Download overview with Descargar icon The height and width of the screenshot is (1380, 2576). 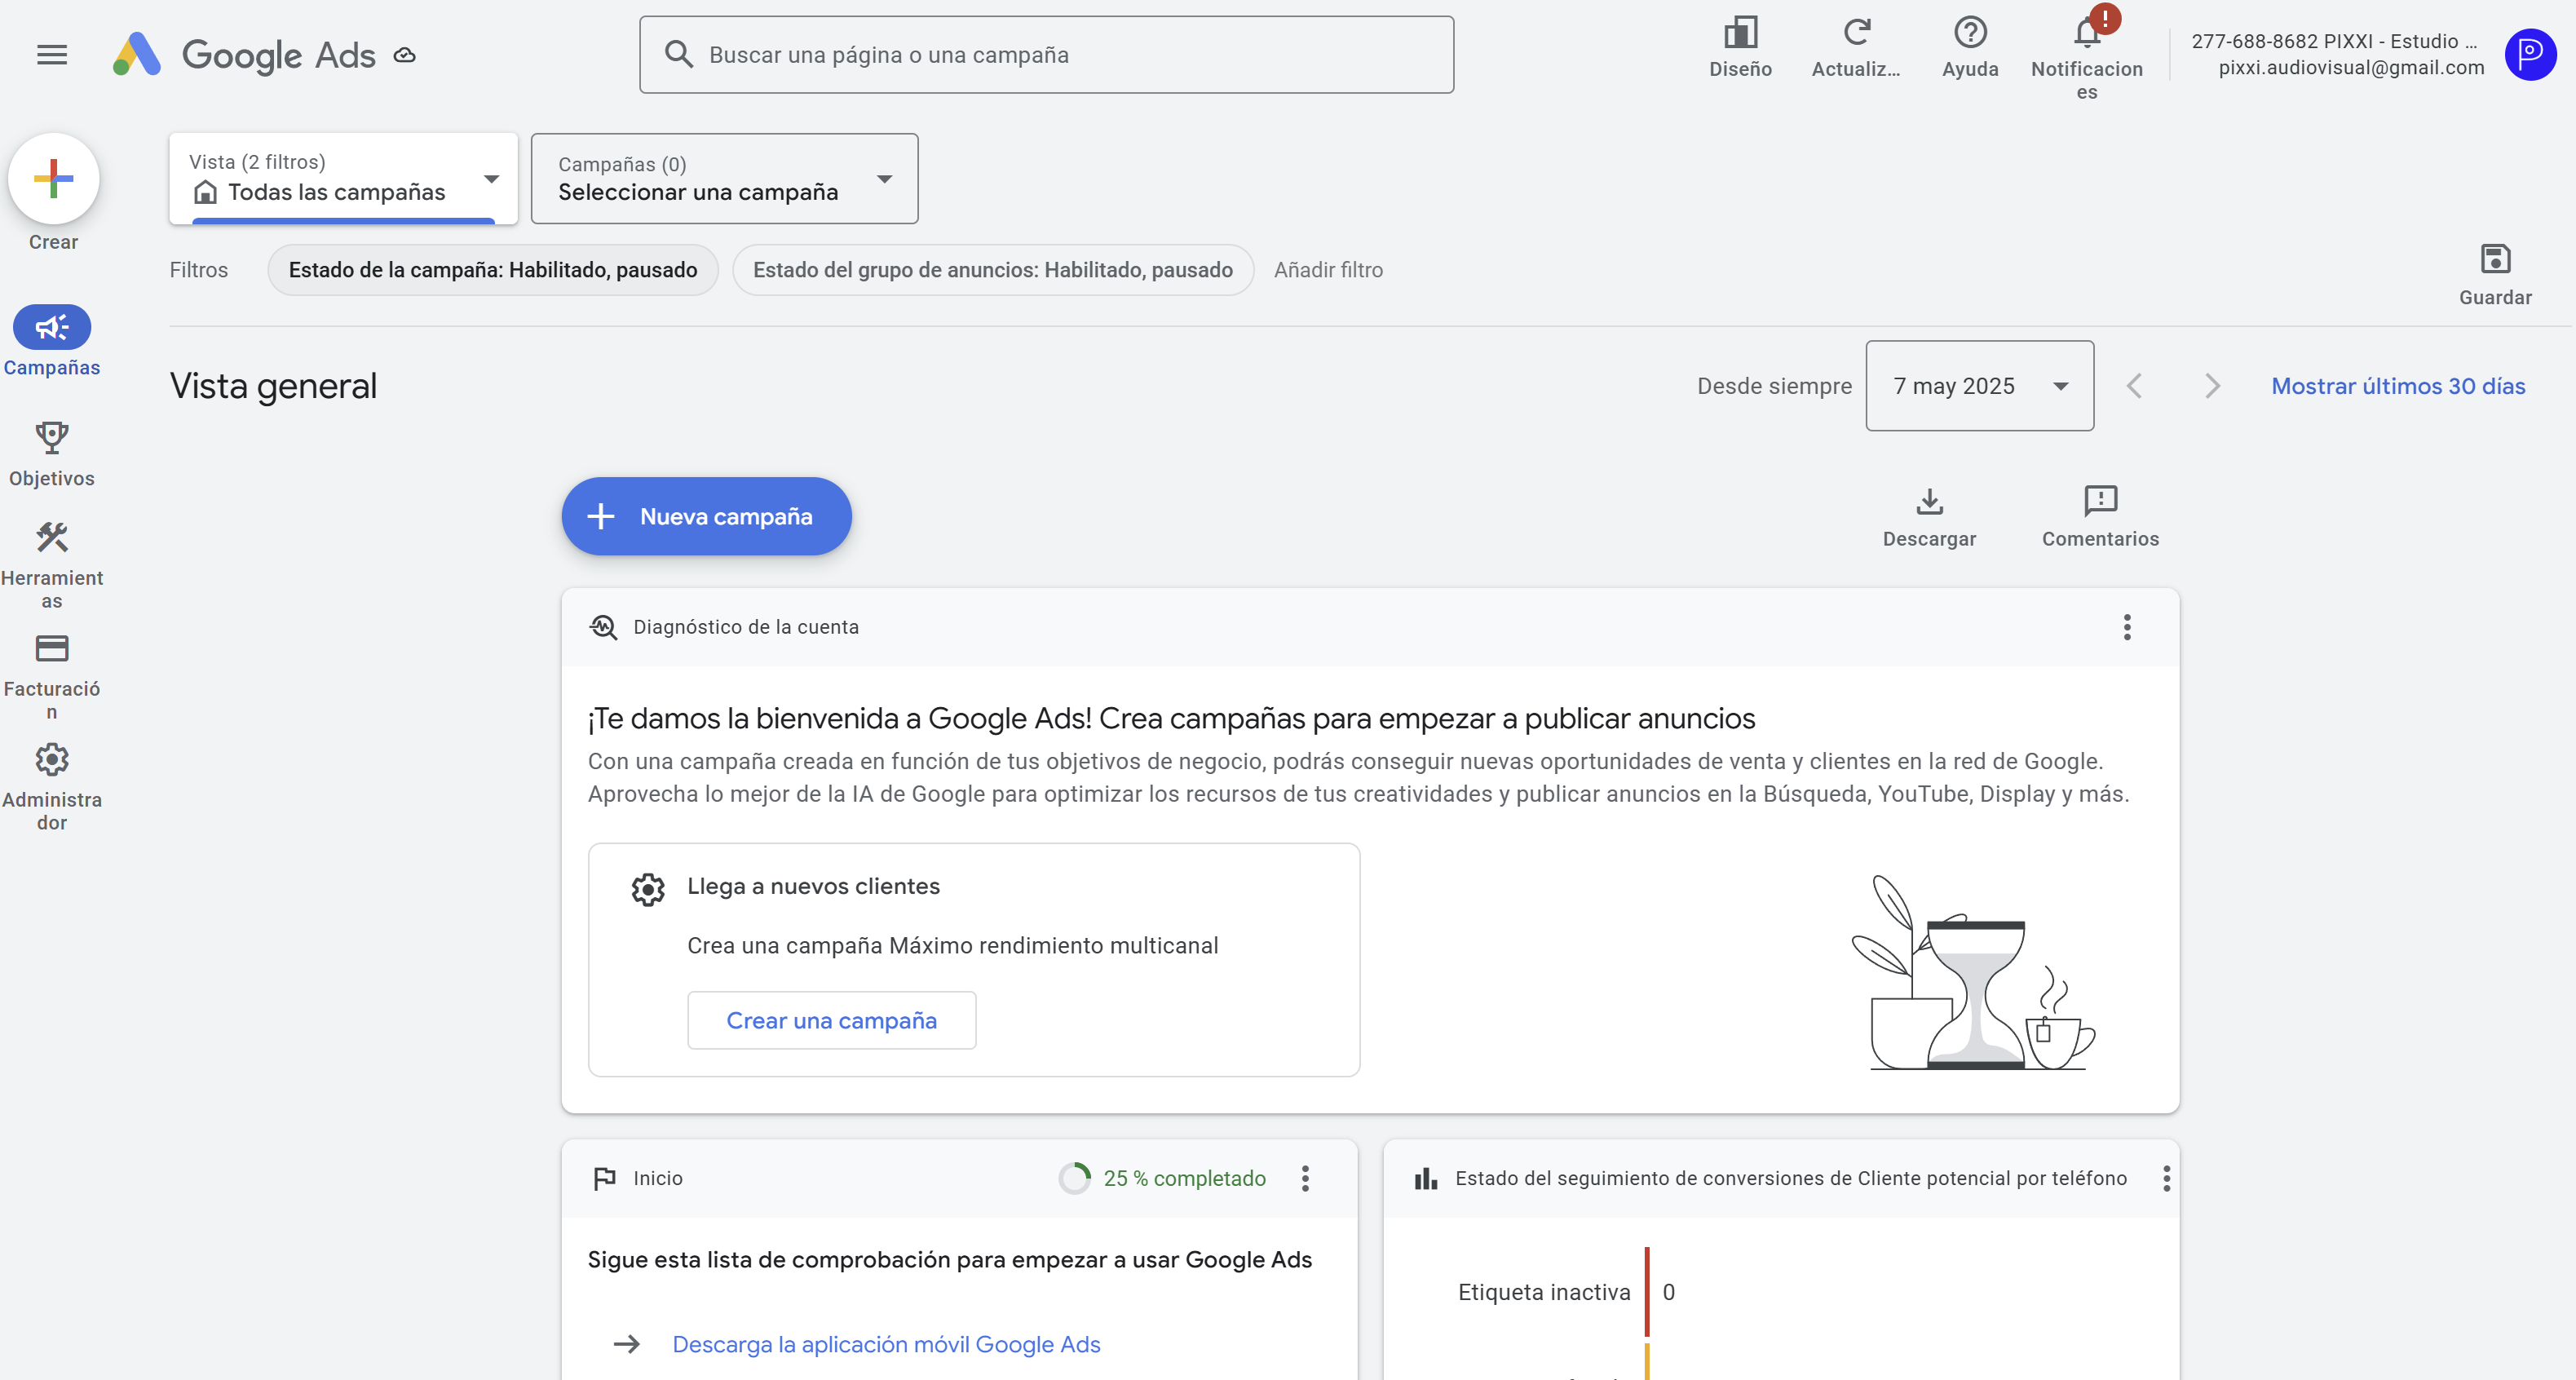(x=1929, y=518)
